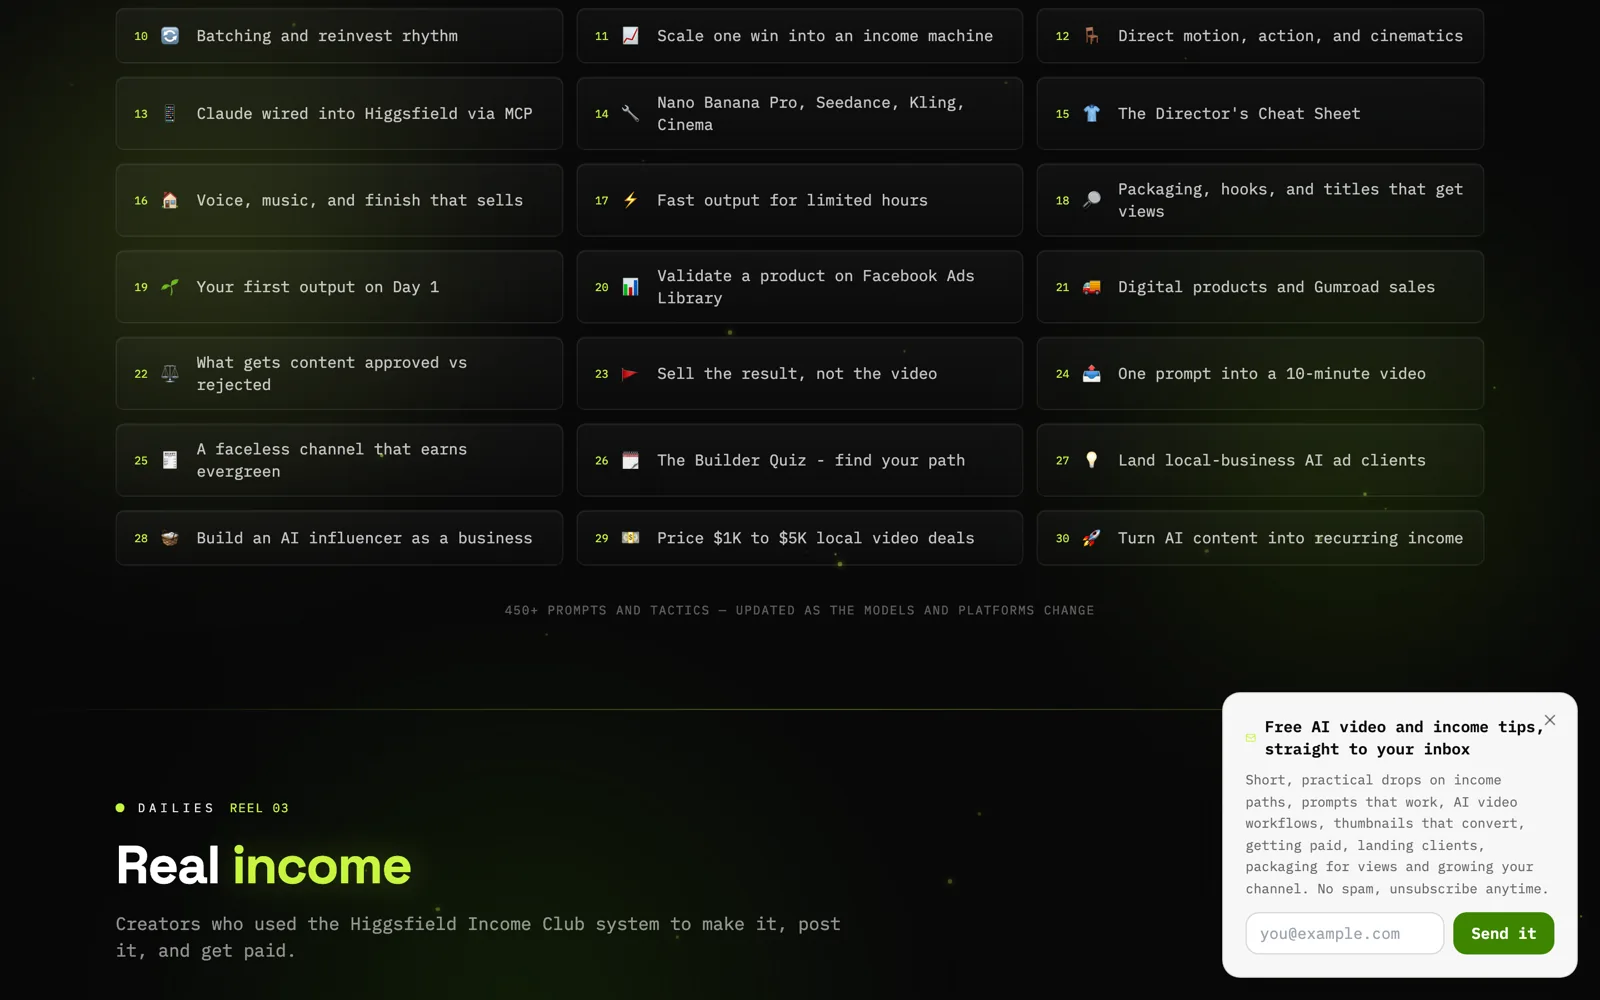Click the 'Send it' button

1503,933
